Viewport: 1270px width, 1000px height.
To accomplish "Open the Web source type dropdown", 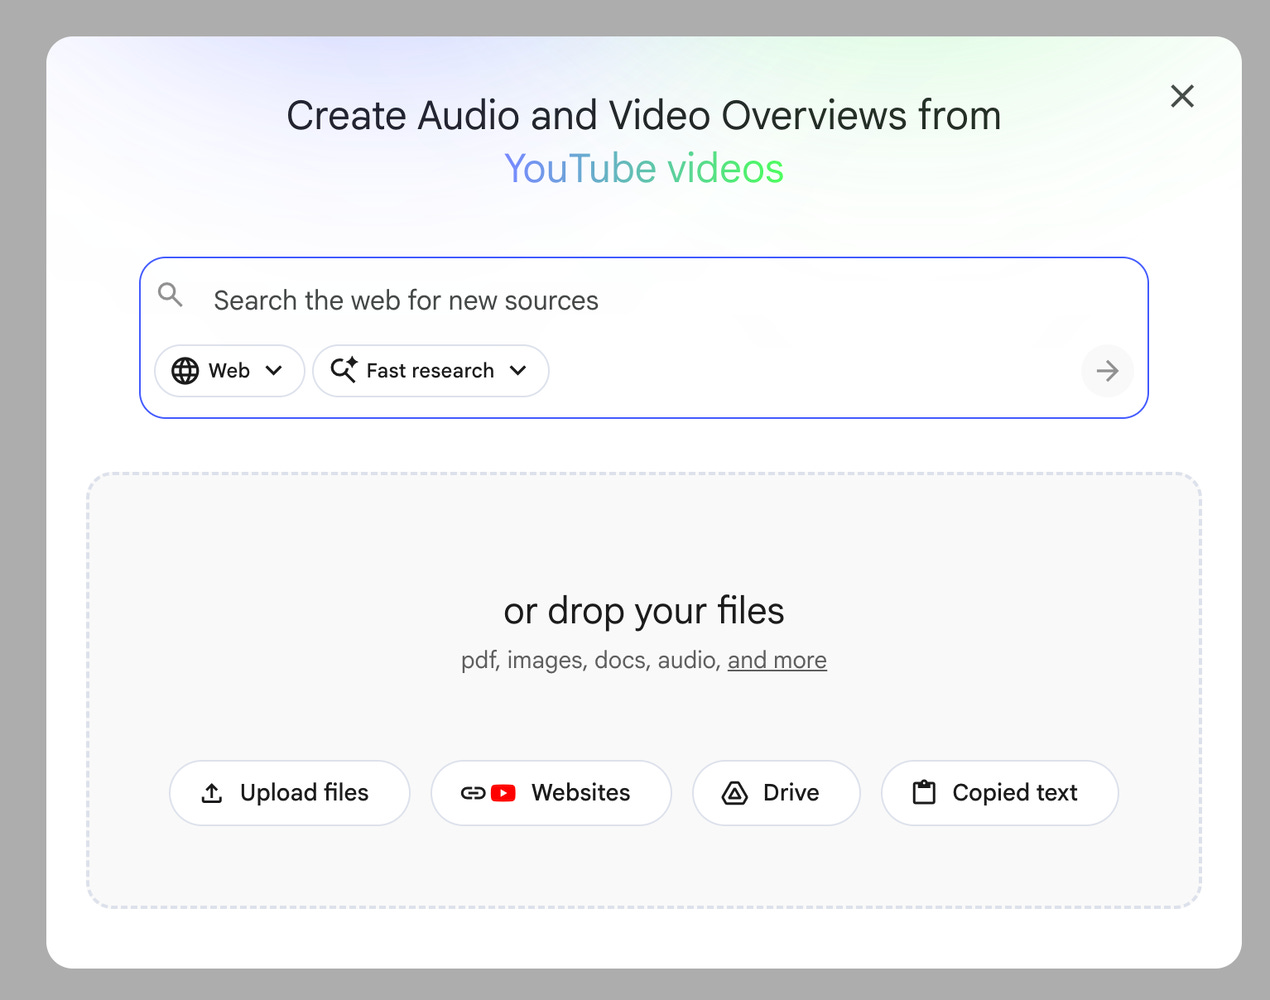I will [x=229, y=371].
